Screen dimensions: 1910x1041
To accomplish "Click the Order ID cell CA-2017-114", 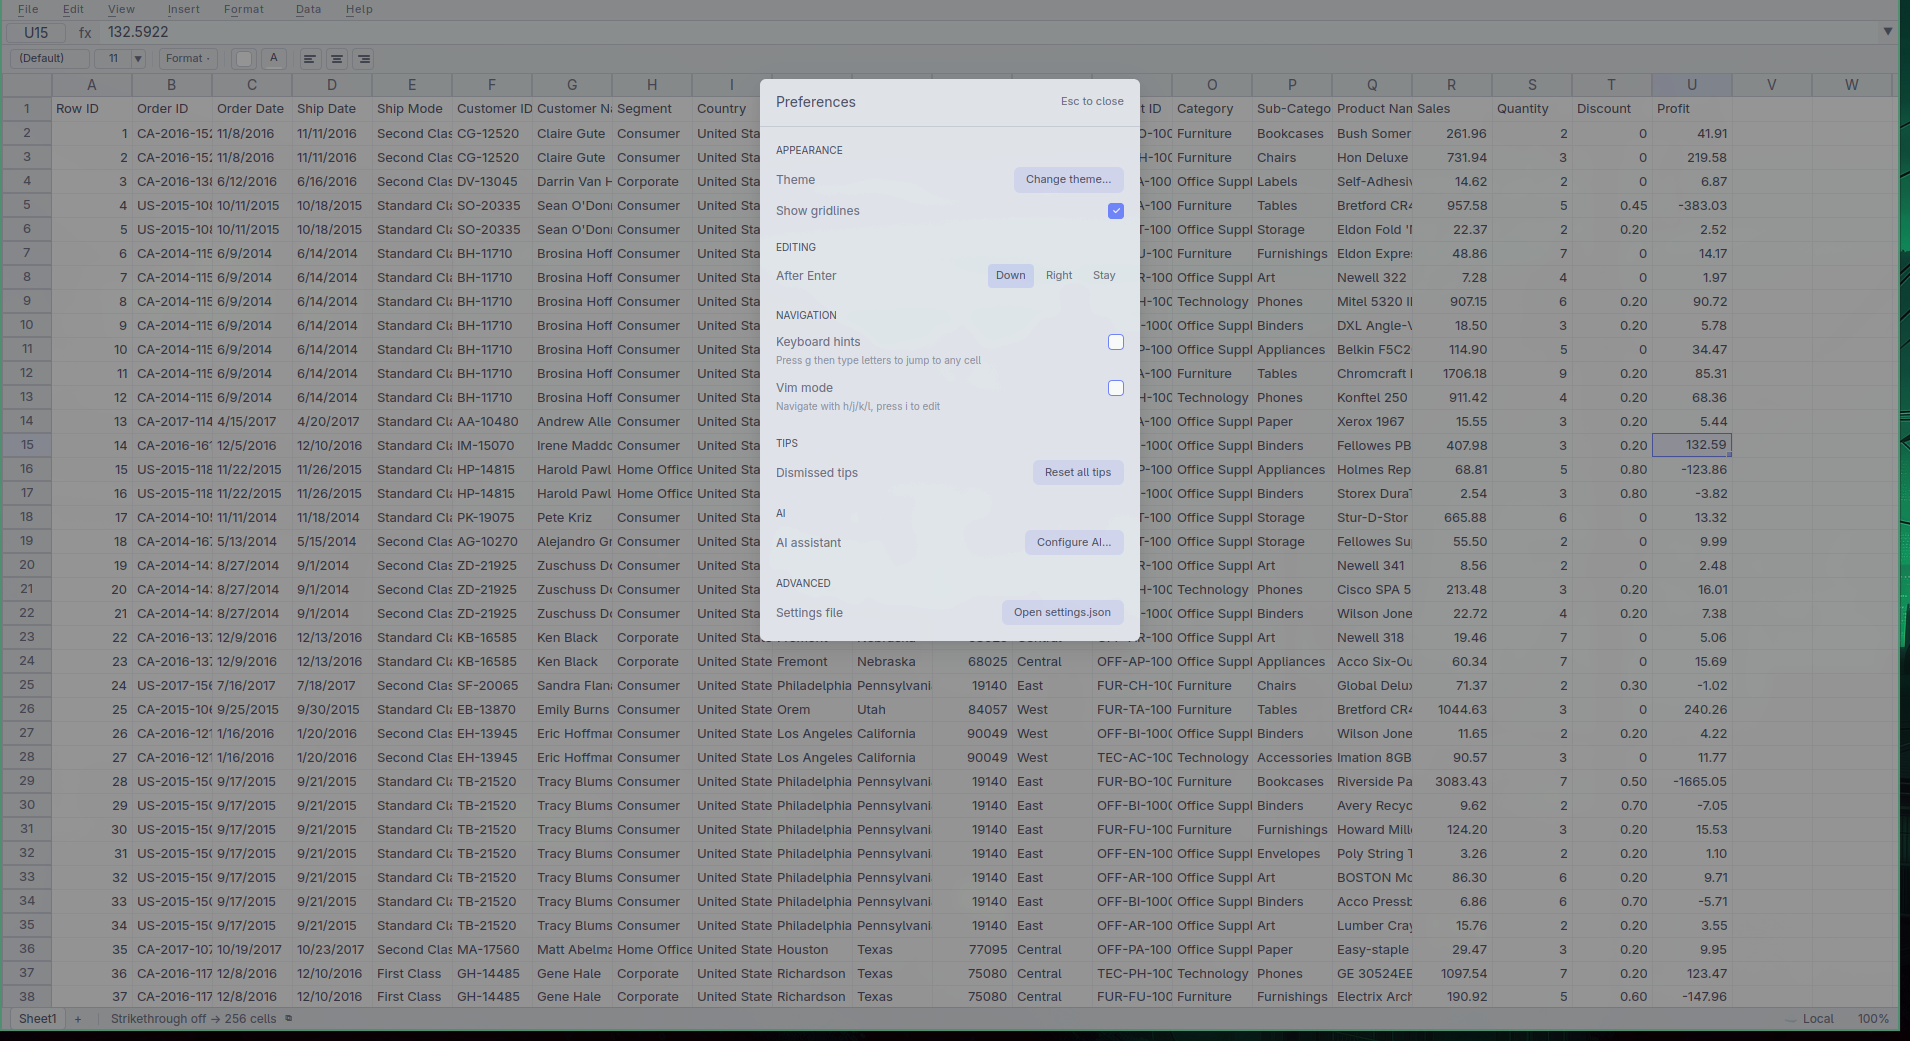I will pos(172,421).
